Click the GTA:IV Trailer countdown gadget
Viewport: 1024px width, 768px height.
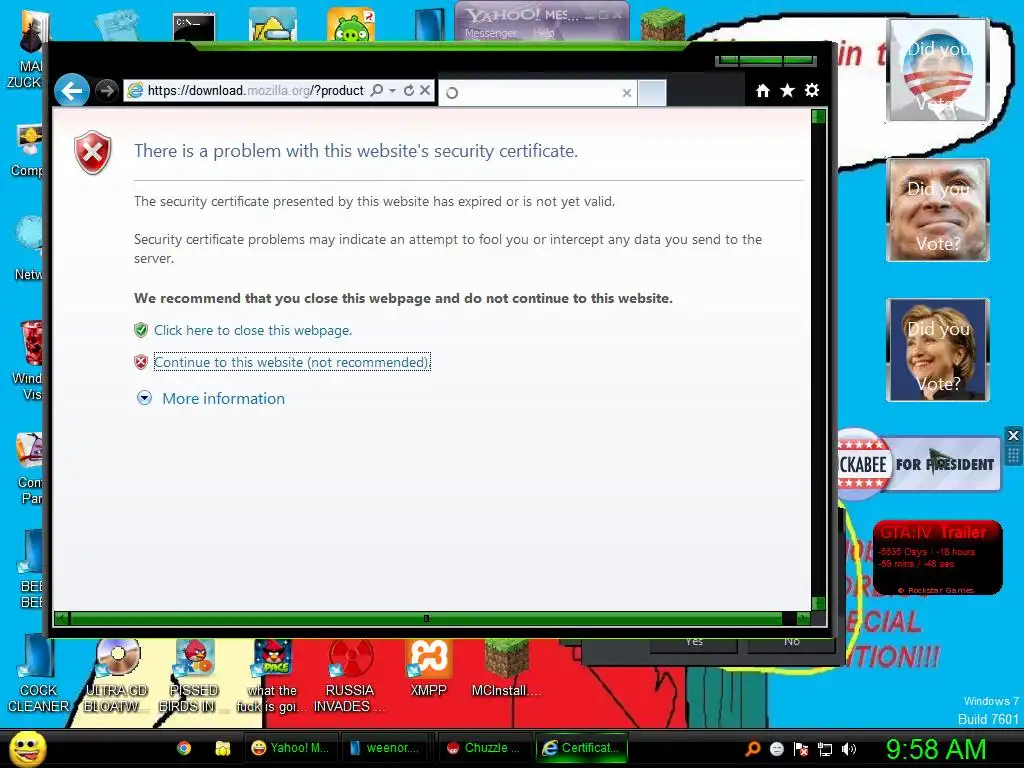coord(937,557)
